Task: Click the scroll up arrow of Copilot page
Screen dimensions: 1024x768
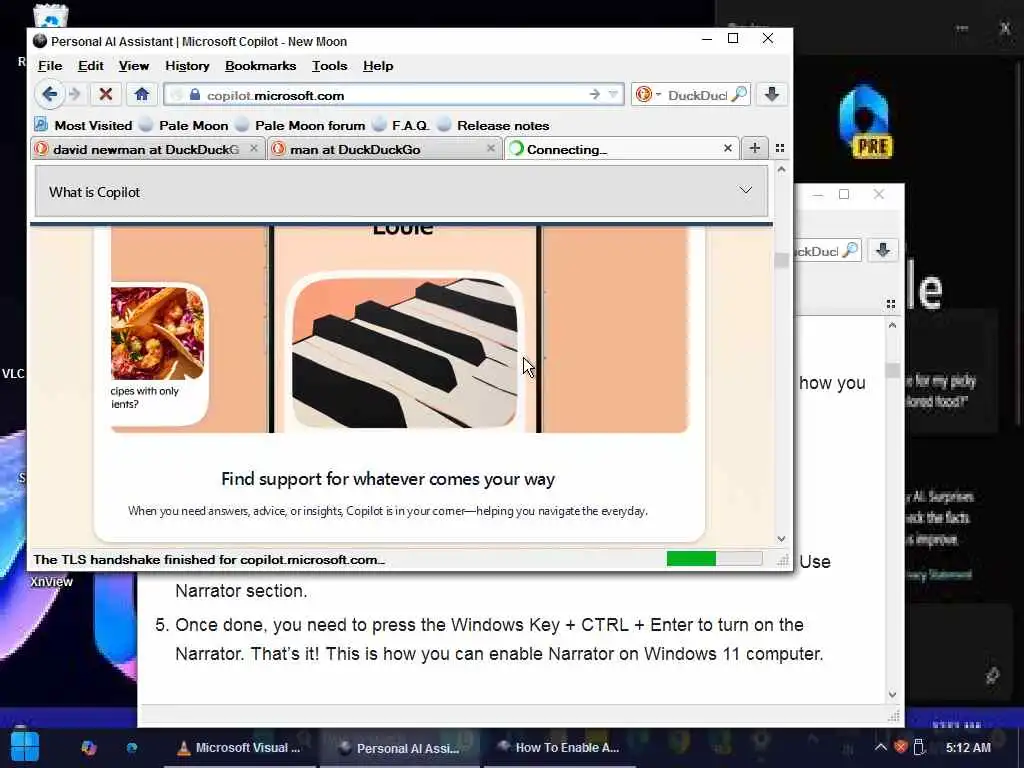Action: (781, 170)
